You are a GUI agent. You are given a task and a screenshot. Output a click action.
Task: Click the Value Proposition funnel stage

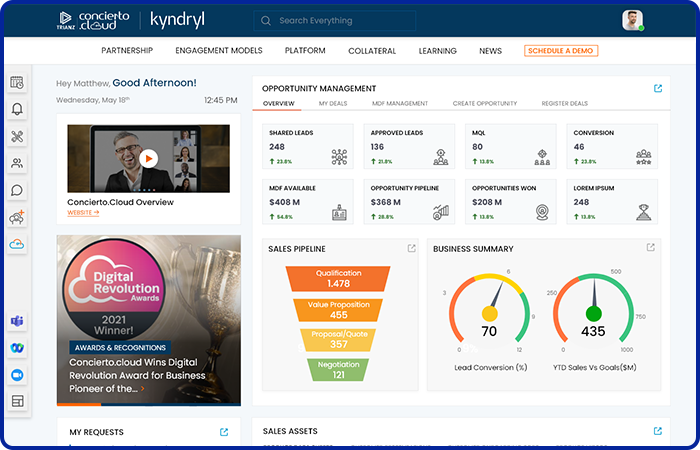(x=338, y=310)
